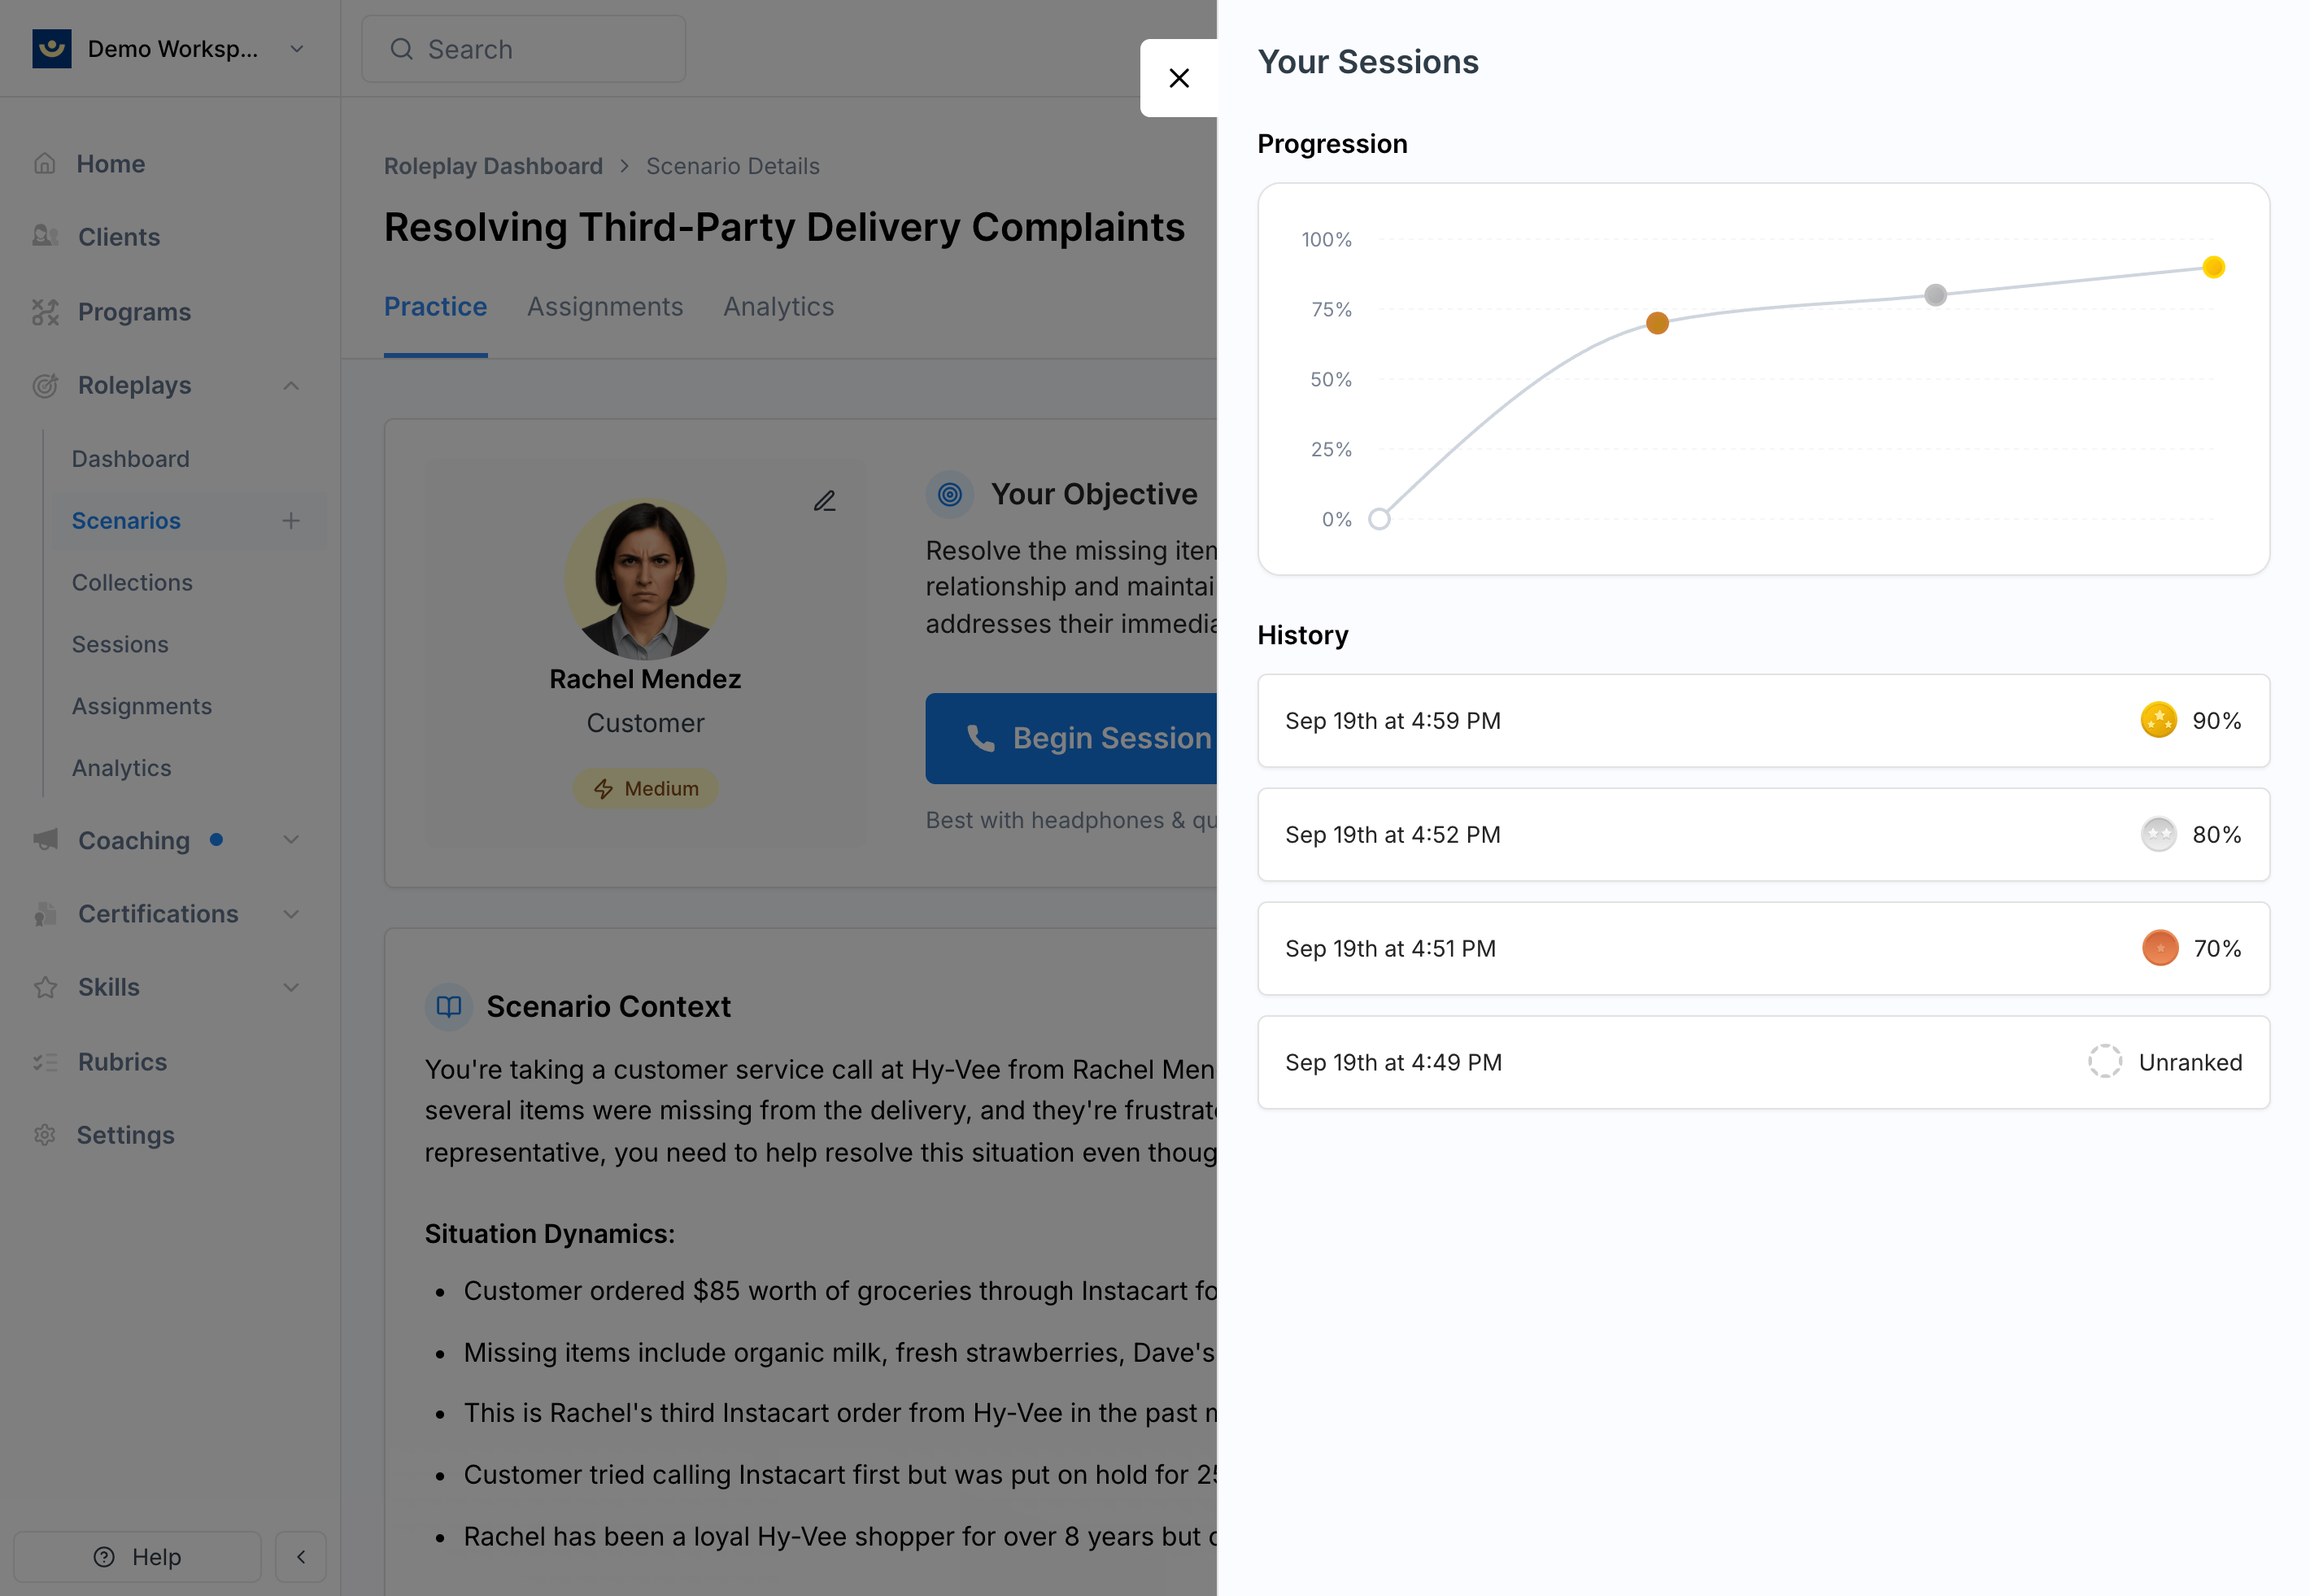
Task: Click the Rubrics checklist icon
Action: pyautogui.click(x=45, y=1062)
